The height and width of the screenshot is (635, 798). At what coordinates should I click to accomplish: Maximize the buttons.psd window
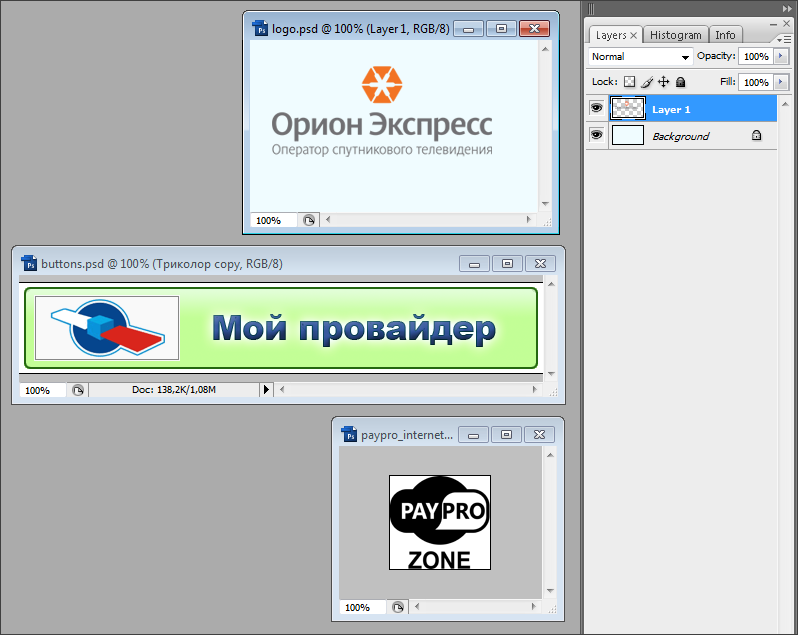coord(507,264)
